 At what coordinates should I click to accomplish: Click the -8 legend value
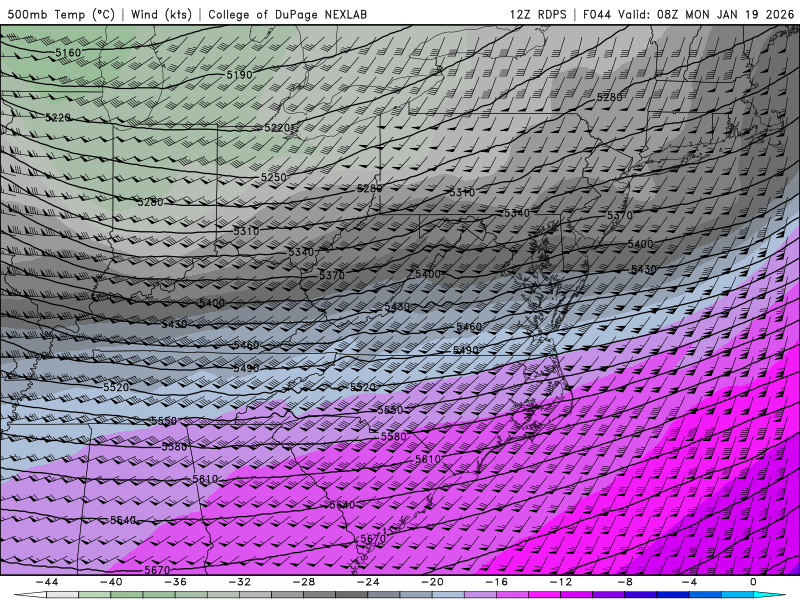point(625,582)
